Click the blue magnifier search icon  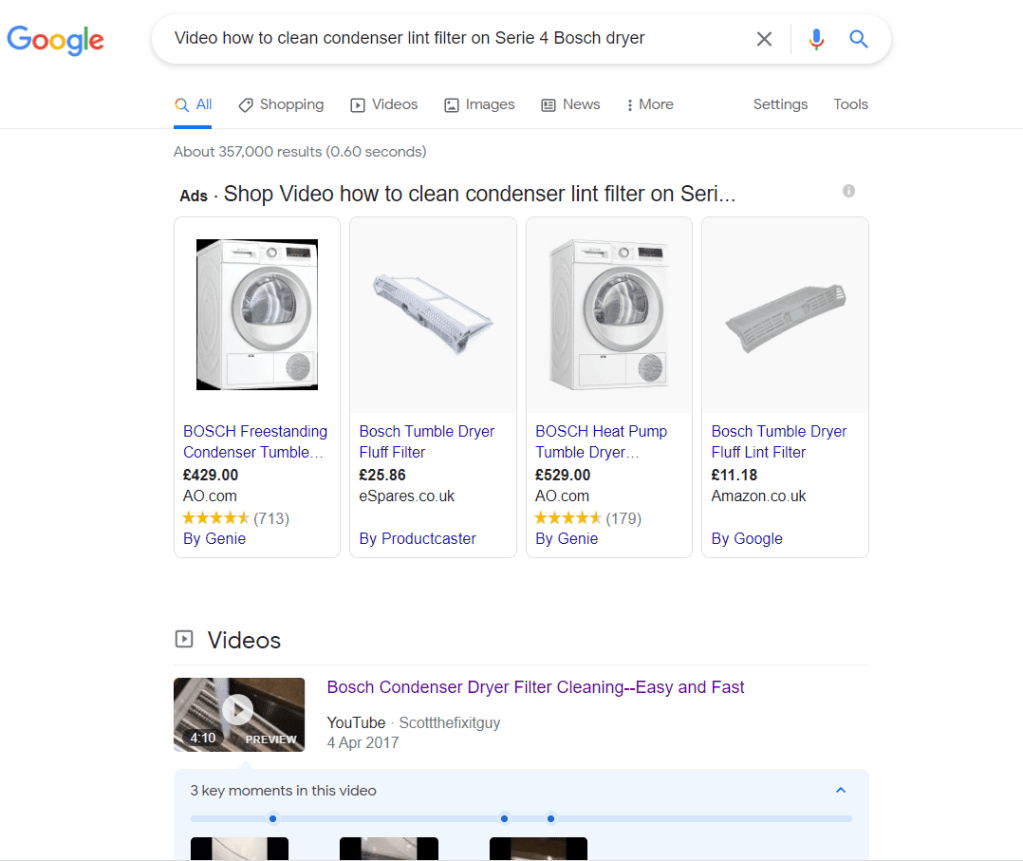[858, 39]
